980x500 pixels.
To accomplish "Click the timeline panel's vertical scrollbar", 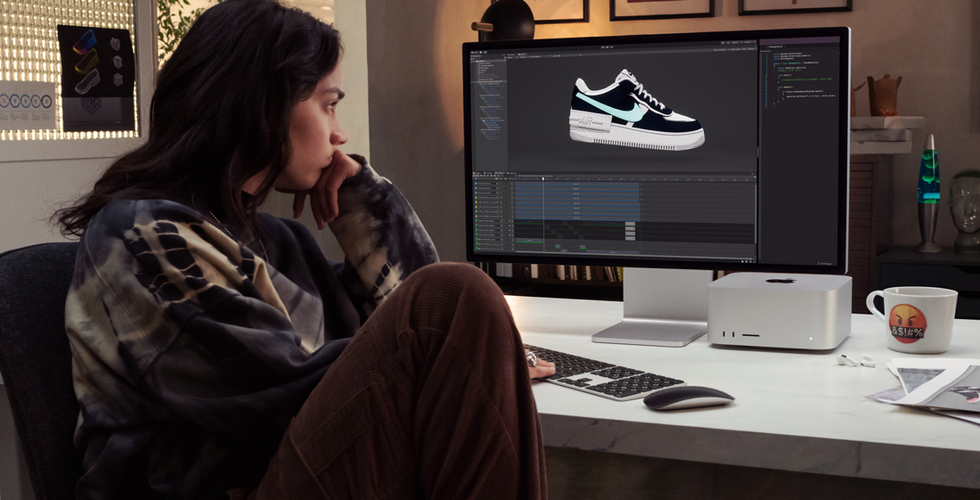I will [756, 214].
